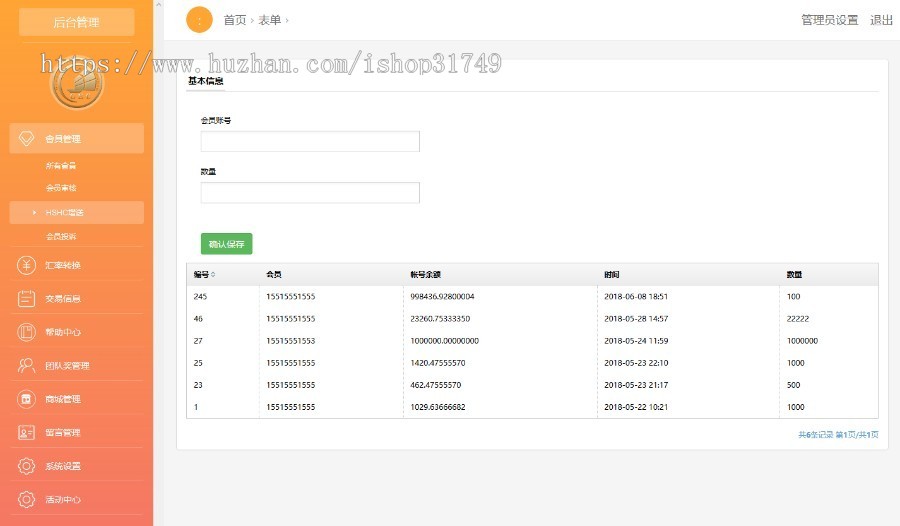Click the 数量 column header in the table

[x=794, y=274]
